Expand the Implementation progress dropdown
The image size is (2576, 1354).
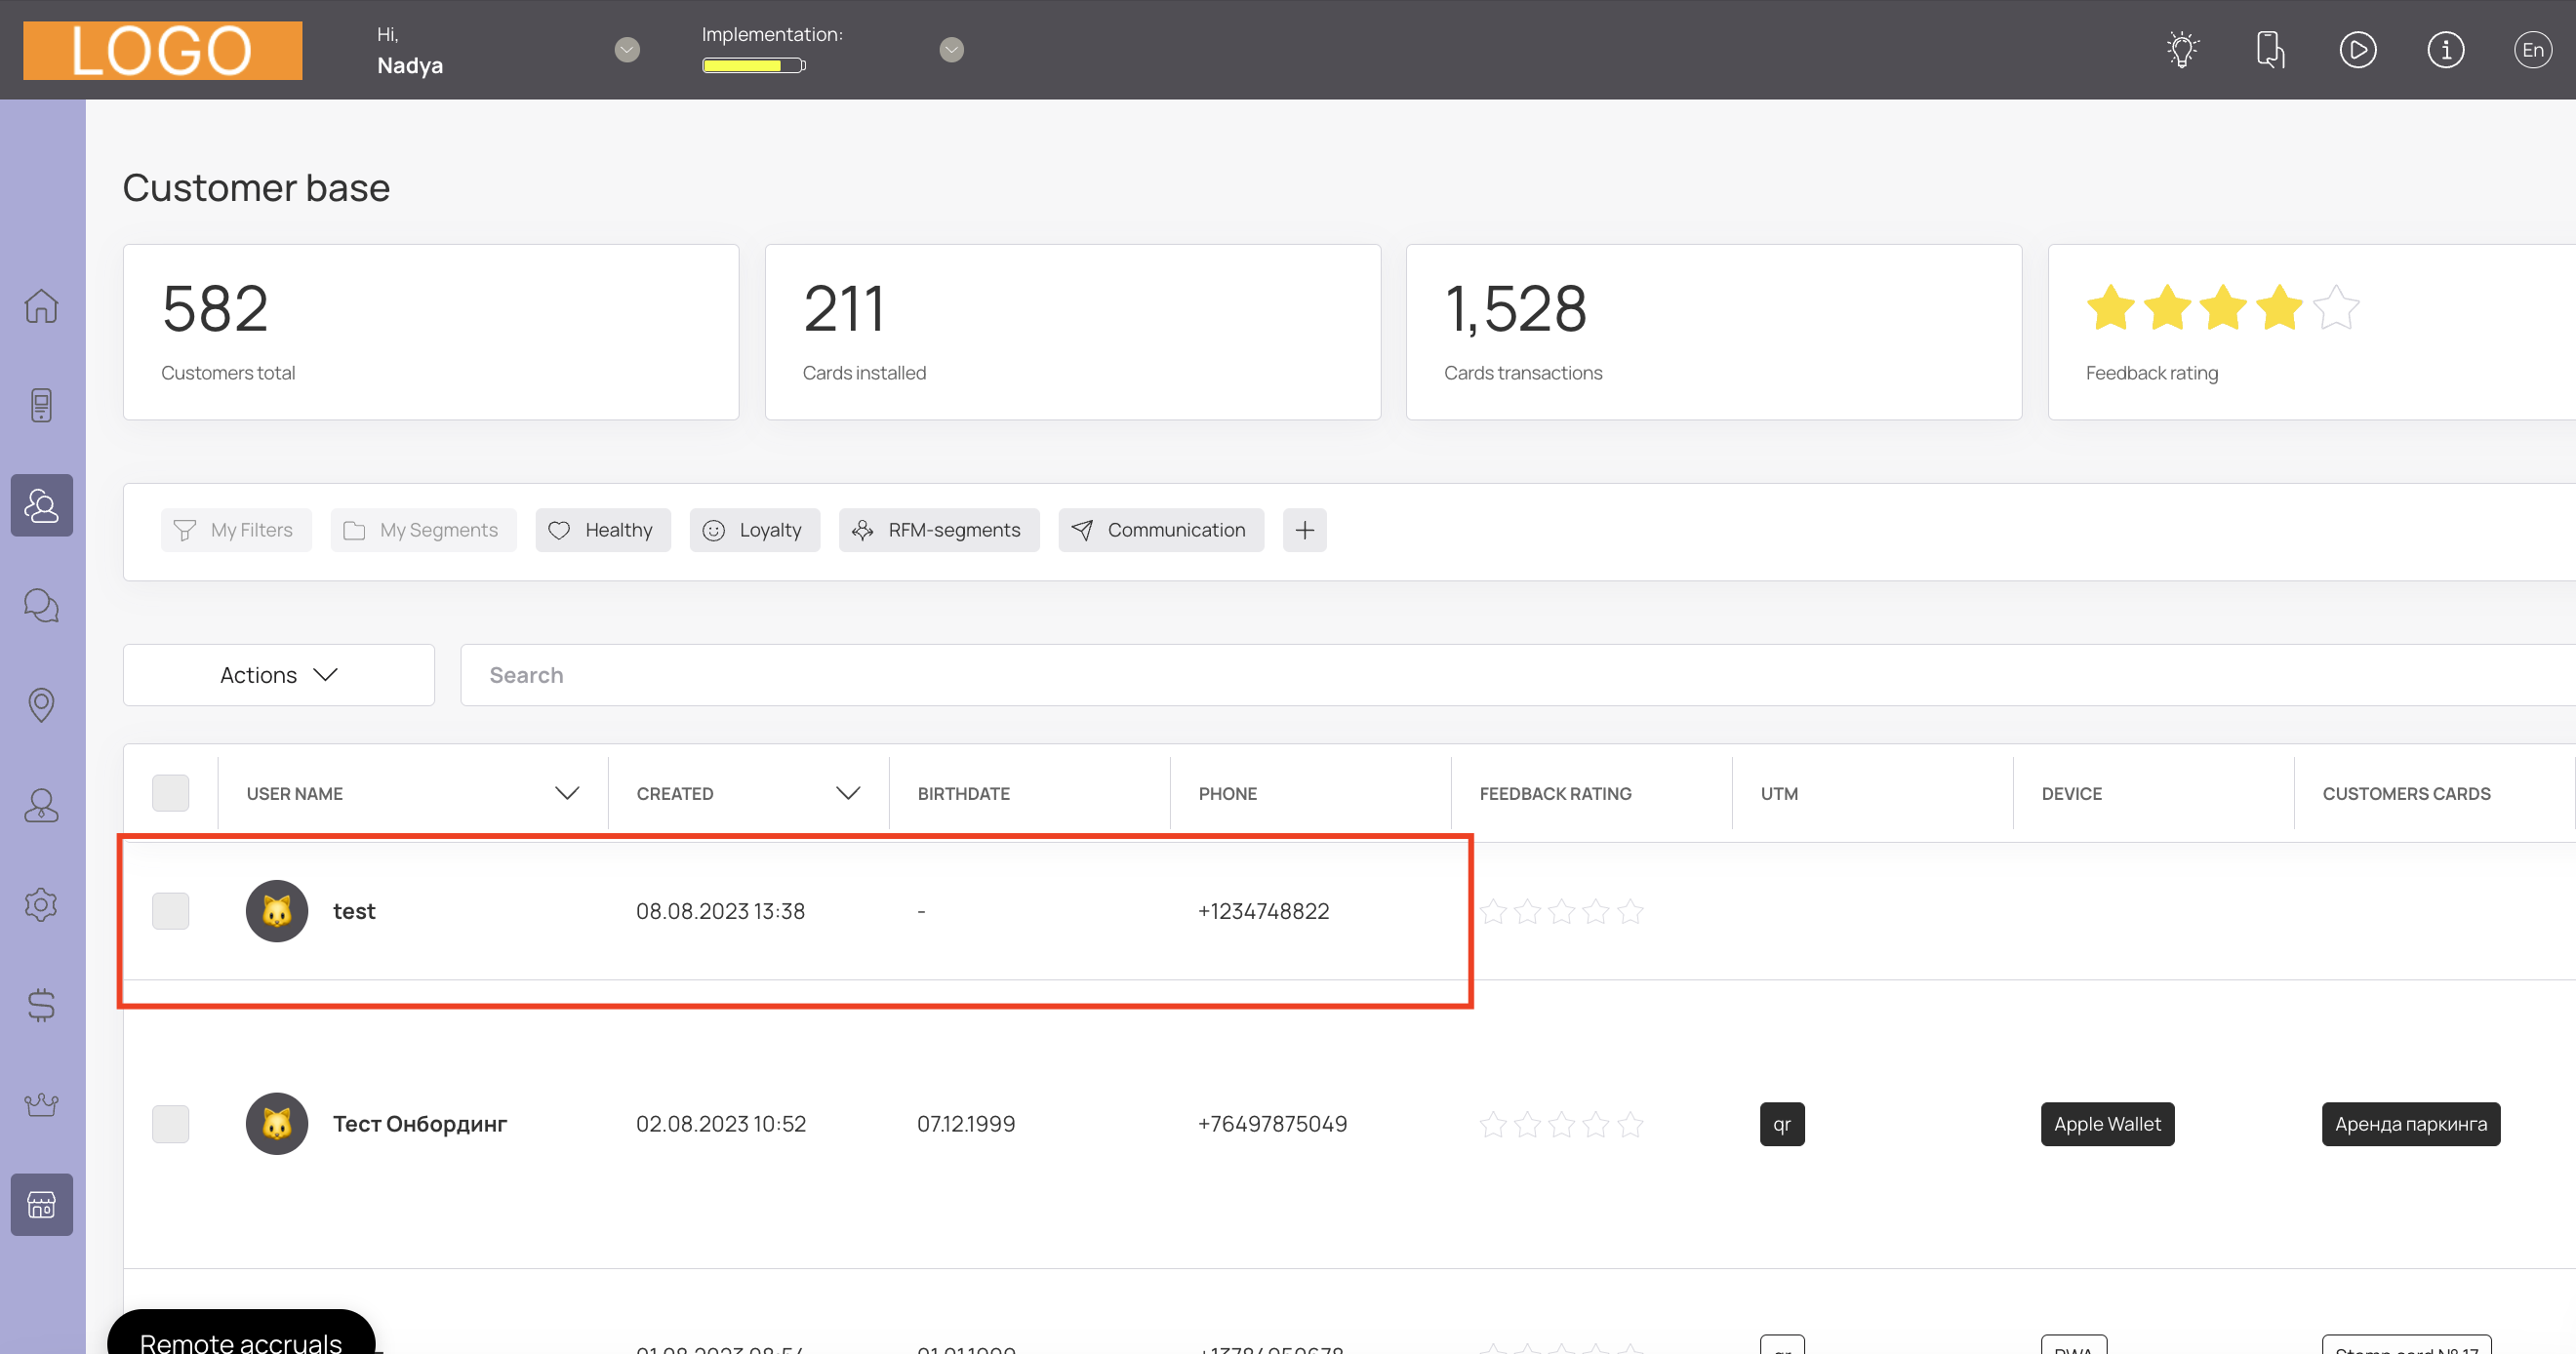pos(951,50)
